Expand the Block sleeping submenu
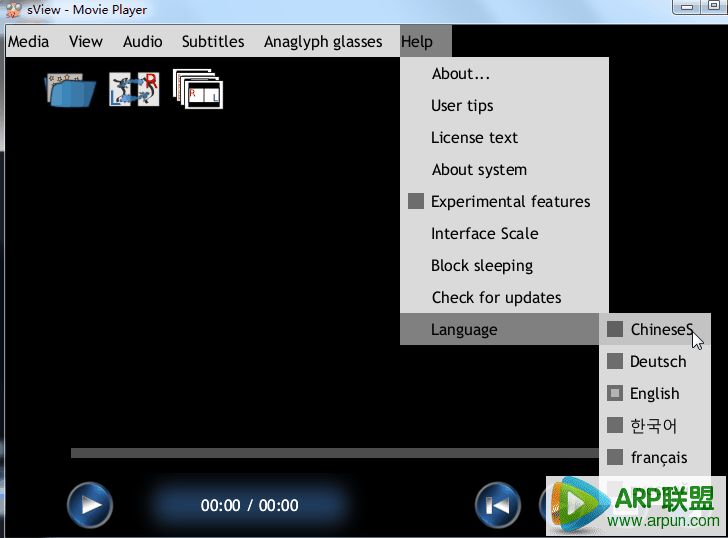 [x=504, y=266]
